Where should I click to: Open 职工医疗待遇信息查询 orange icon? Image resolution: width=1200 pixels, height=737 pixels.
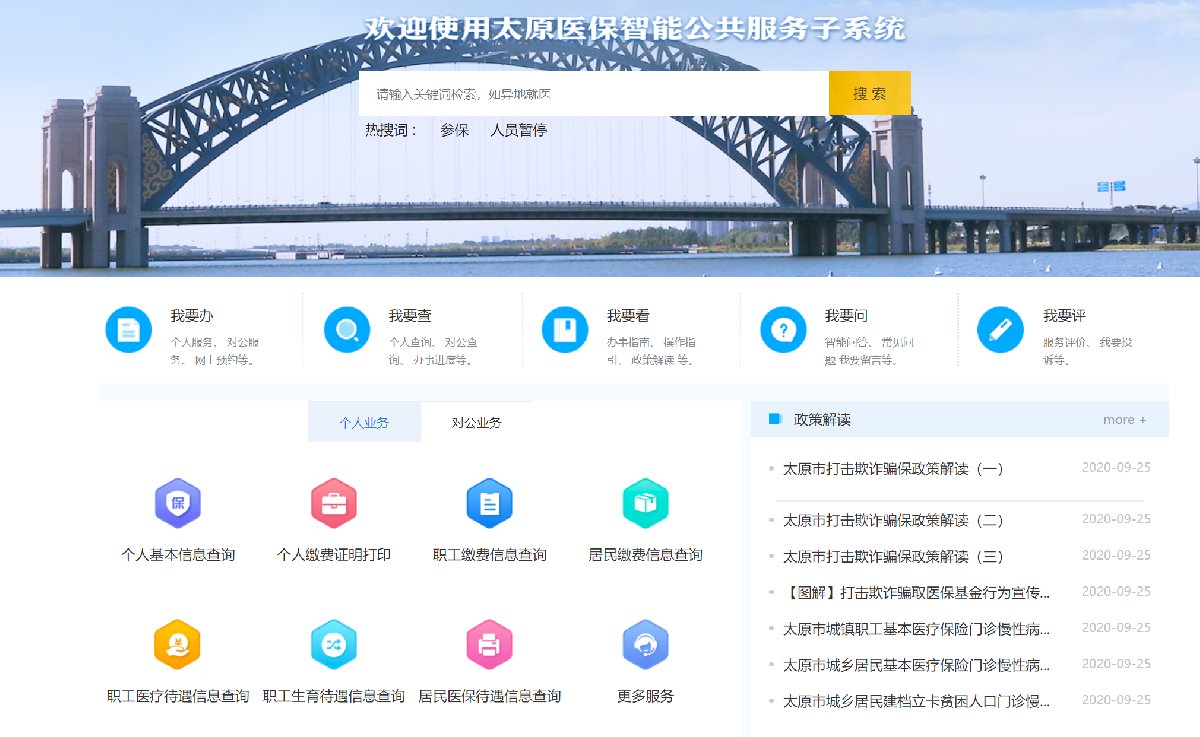pos(178,644)
